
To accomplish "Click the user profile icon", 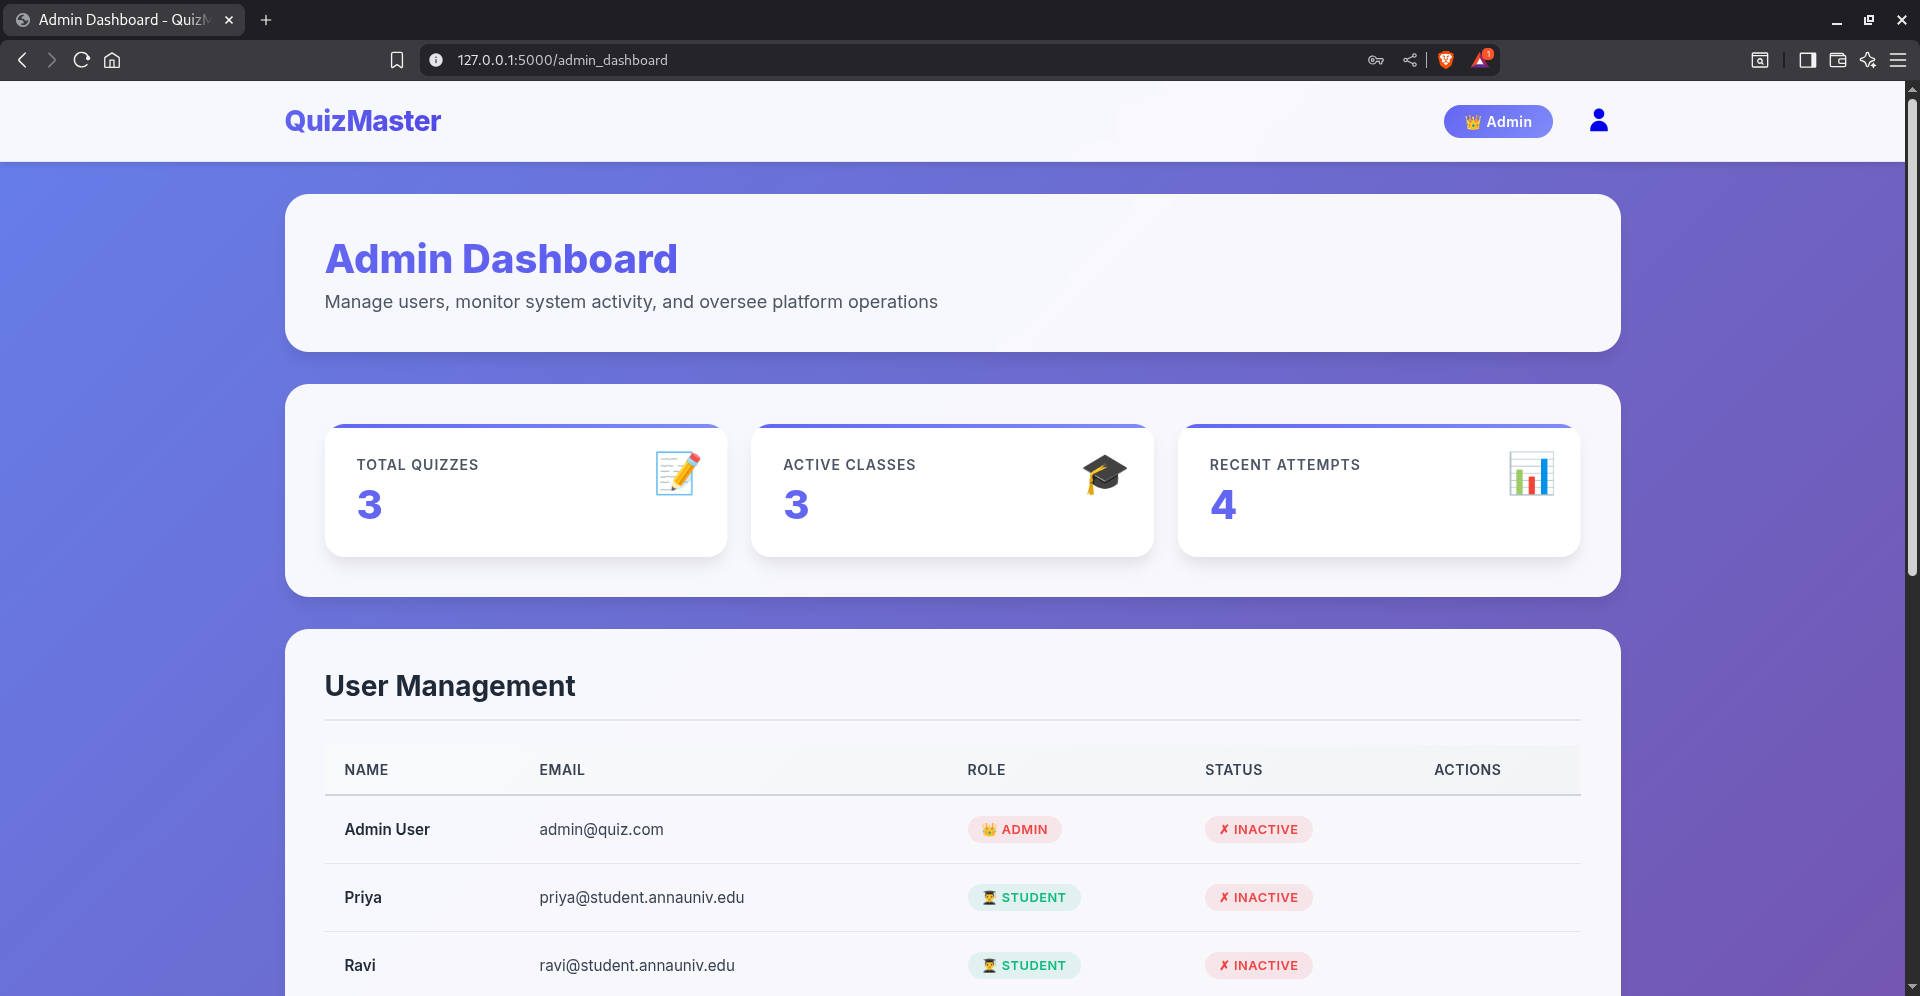I will (1599, 121).
